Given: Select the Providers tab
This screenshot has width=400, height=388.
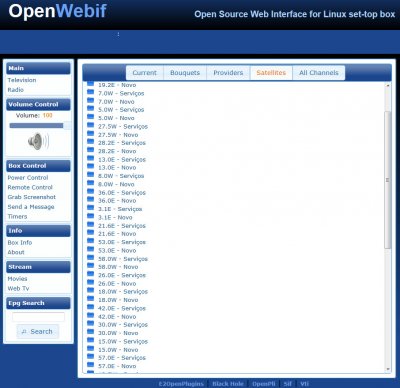Looking at the screenshot, I should pos(228,73).
